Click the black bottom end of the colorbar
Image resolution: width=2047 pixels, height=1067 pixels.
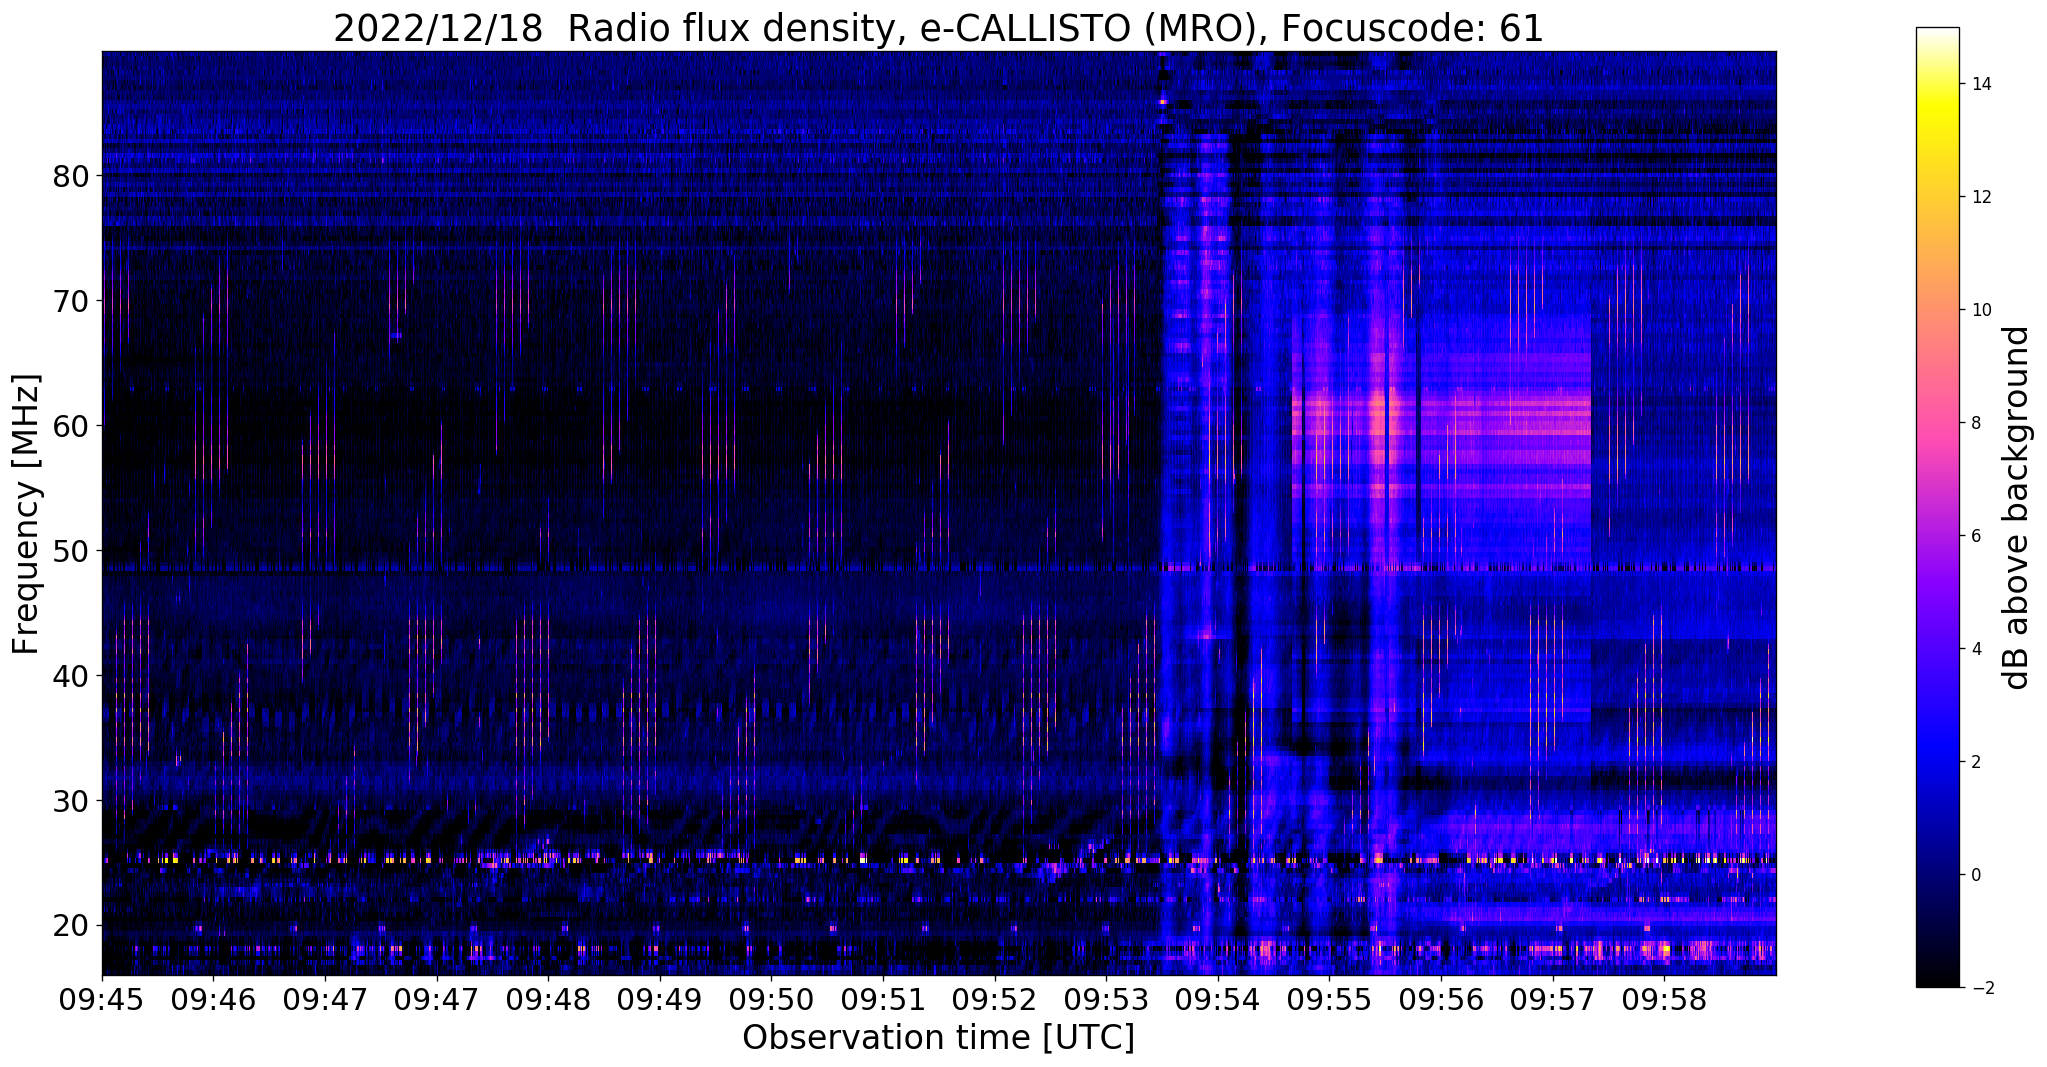1937,981
